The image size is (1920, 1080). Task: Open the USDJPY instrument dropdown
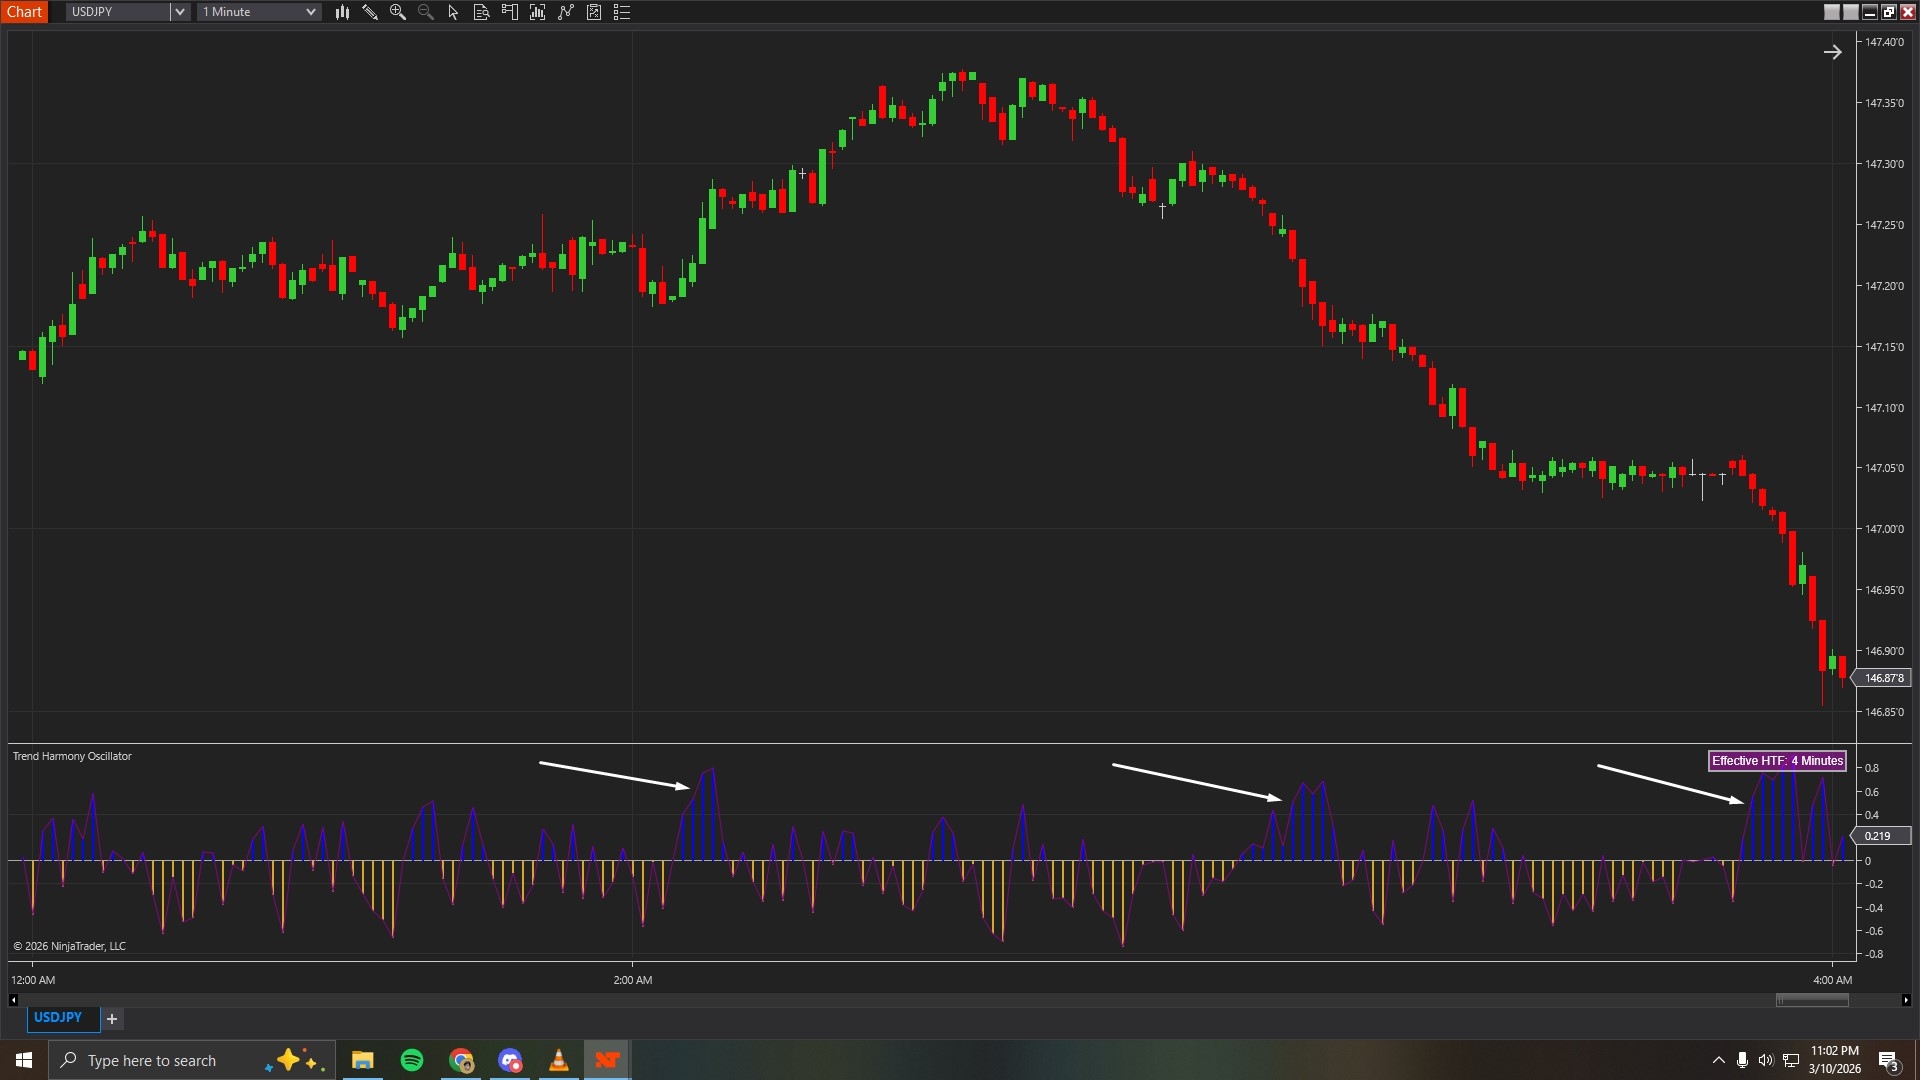(179, 12)
